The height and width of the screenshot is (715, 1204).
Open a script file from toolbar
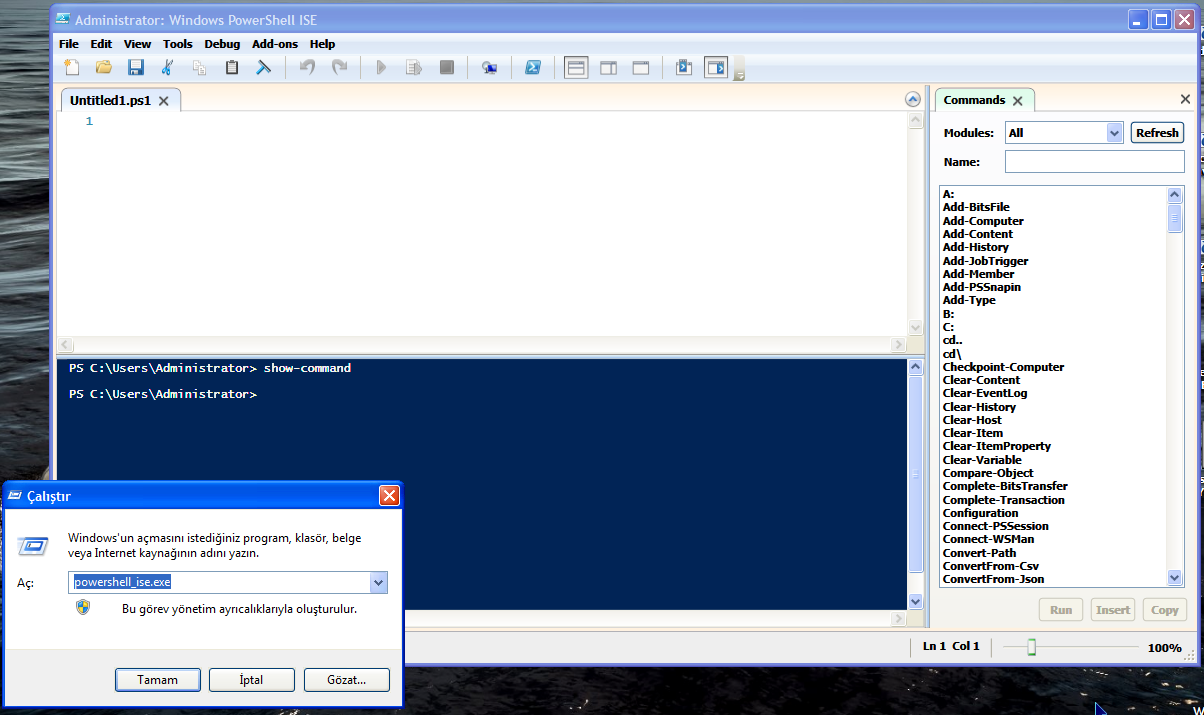point(104,67)
